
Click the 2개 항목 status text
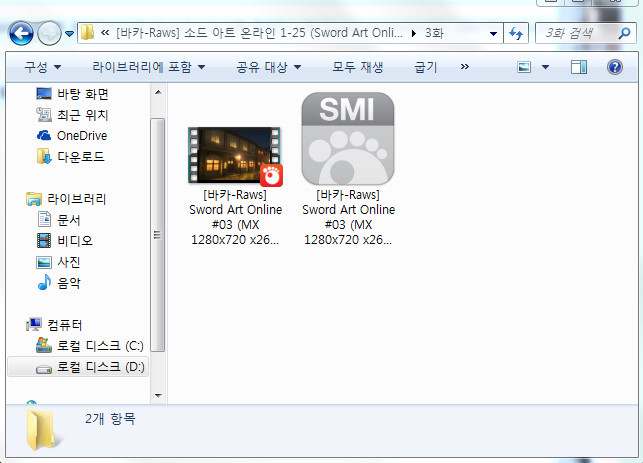[110, 418]
